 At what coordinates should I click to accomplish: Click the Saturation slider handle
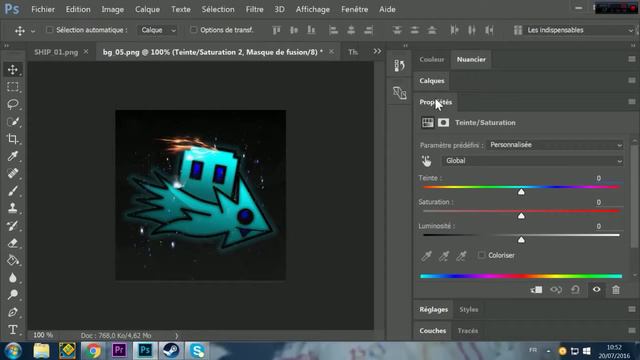(x=521, y=216)
